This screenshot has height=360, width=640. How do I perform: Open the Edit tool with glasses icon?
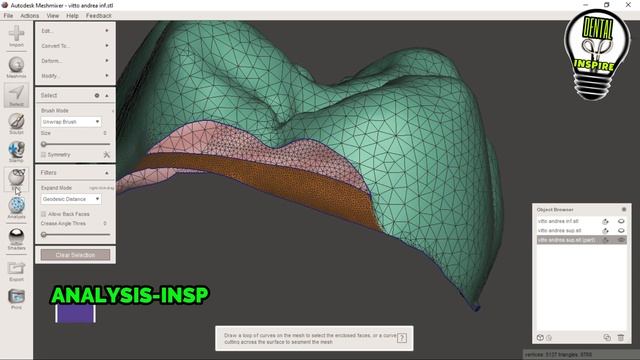(16, 178)
